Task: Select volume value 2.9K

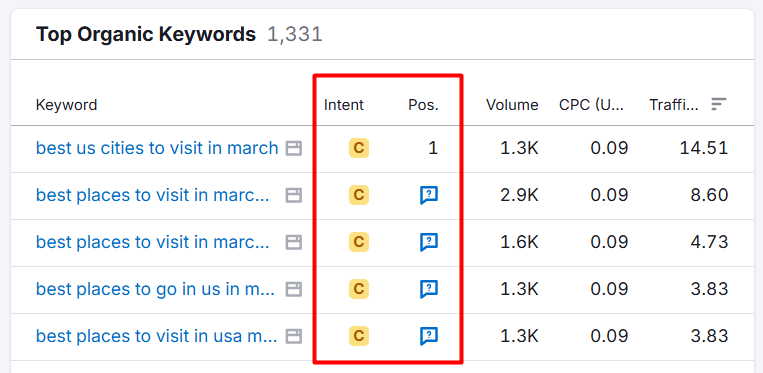Action: [519, 195]
